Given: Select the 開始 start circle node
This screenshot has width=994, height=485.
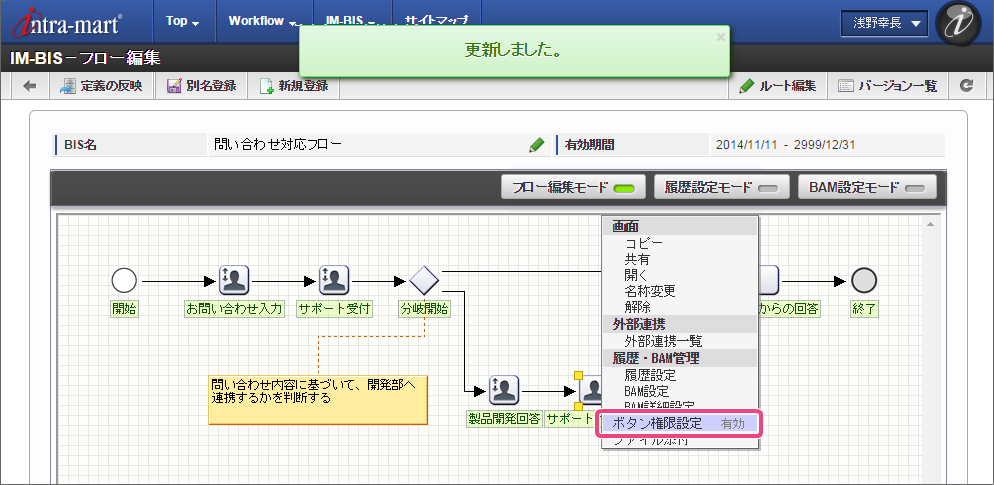Looking at the screenshot, I should 124,280.
